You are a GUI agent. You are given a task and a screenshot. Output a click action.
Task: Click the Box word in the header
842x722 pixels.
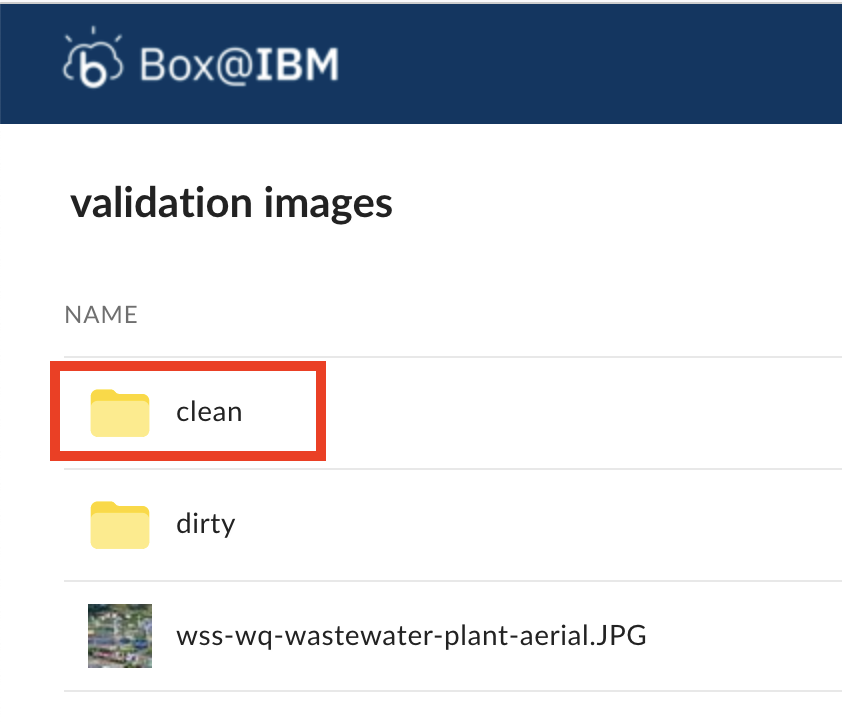click(177, 65)
